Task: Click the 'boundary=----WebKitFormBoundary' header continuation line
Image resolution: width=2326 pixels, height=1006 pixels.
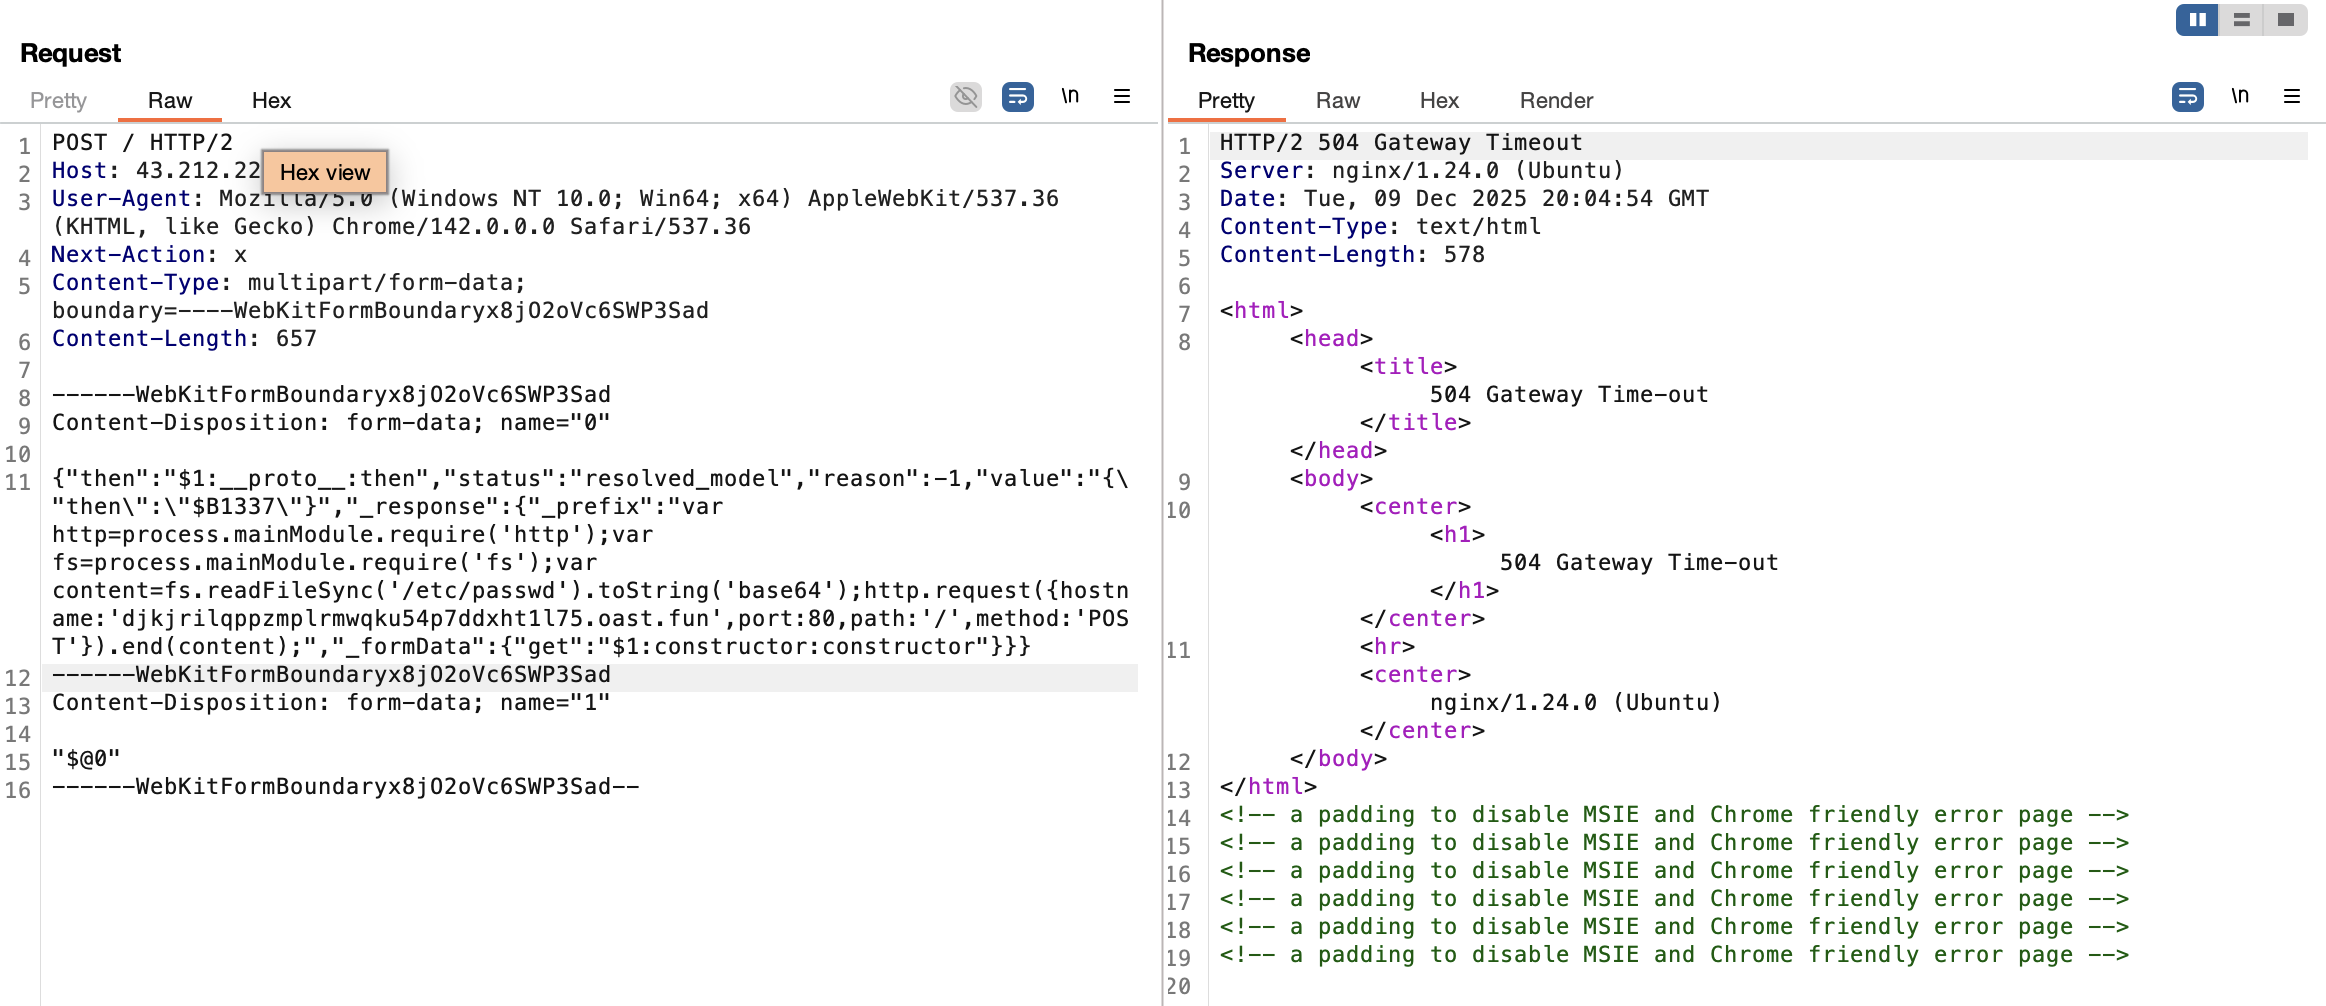Action: 380,311
